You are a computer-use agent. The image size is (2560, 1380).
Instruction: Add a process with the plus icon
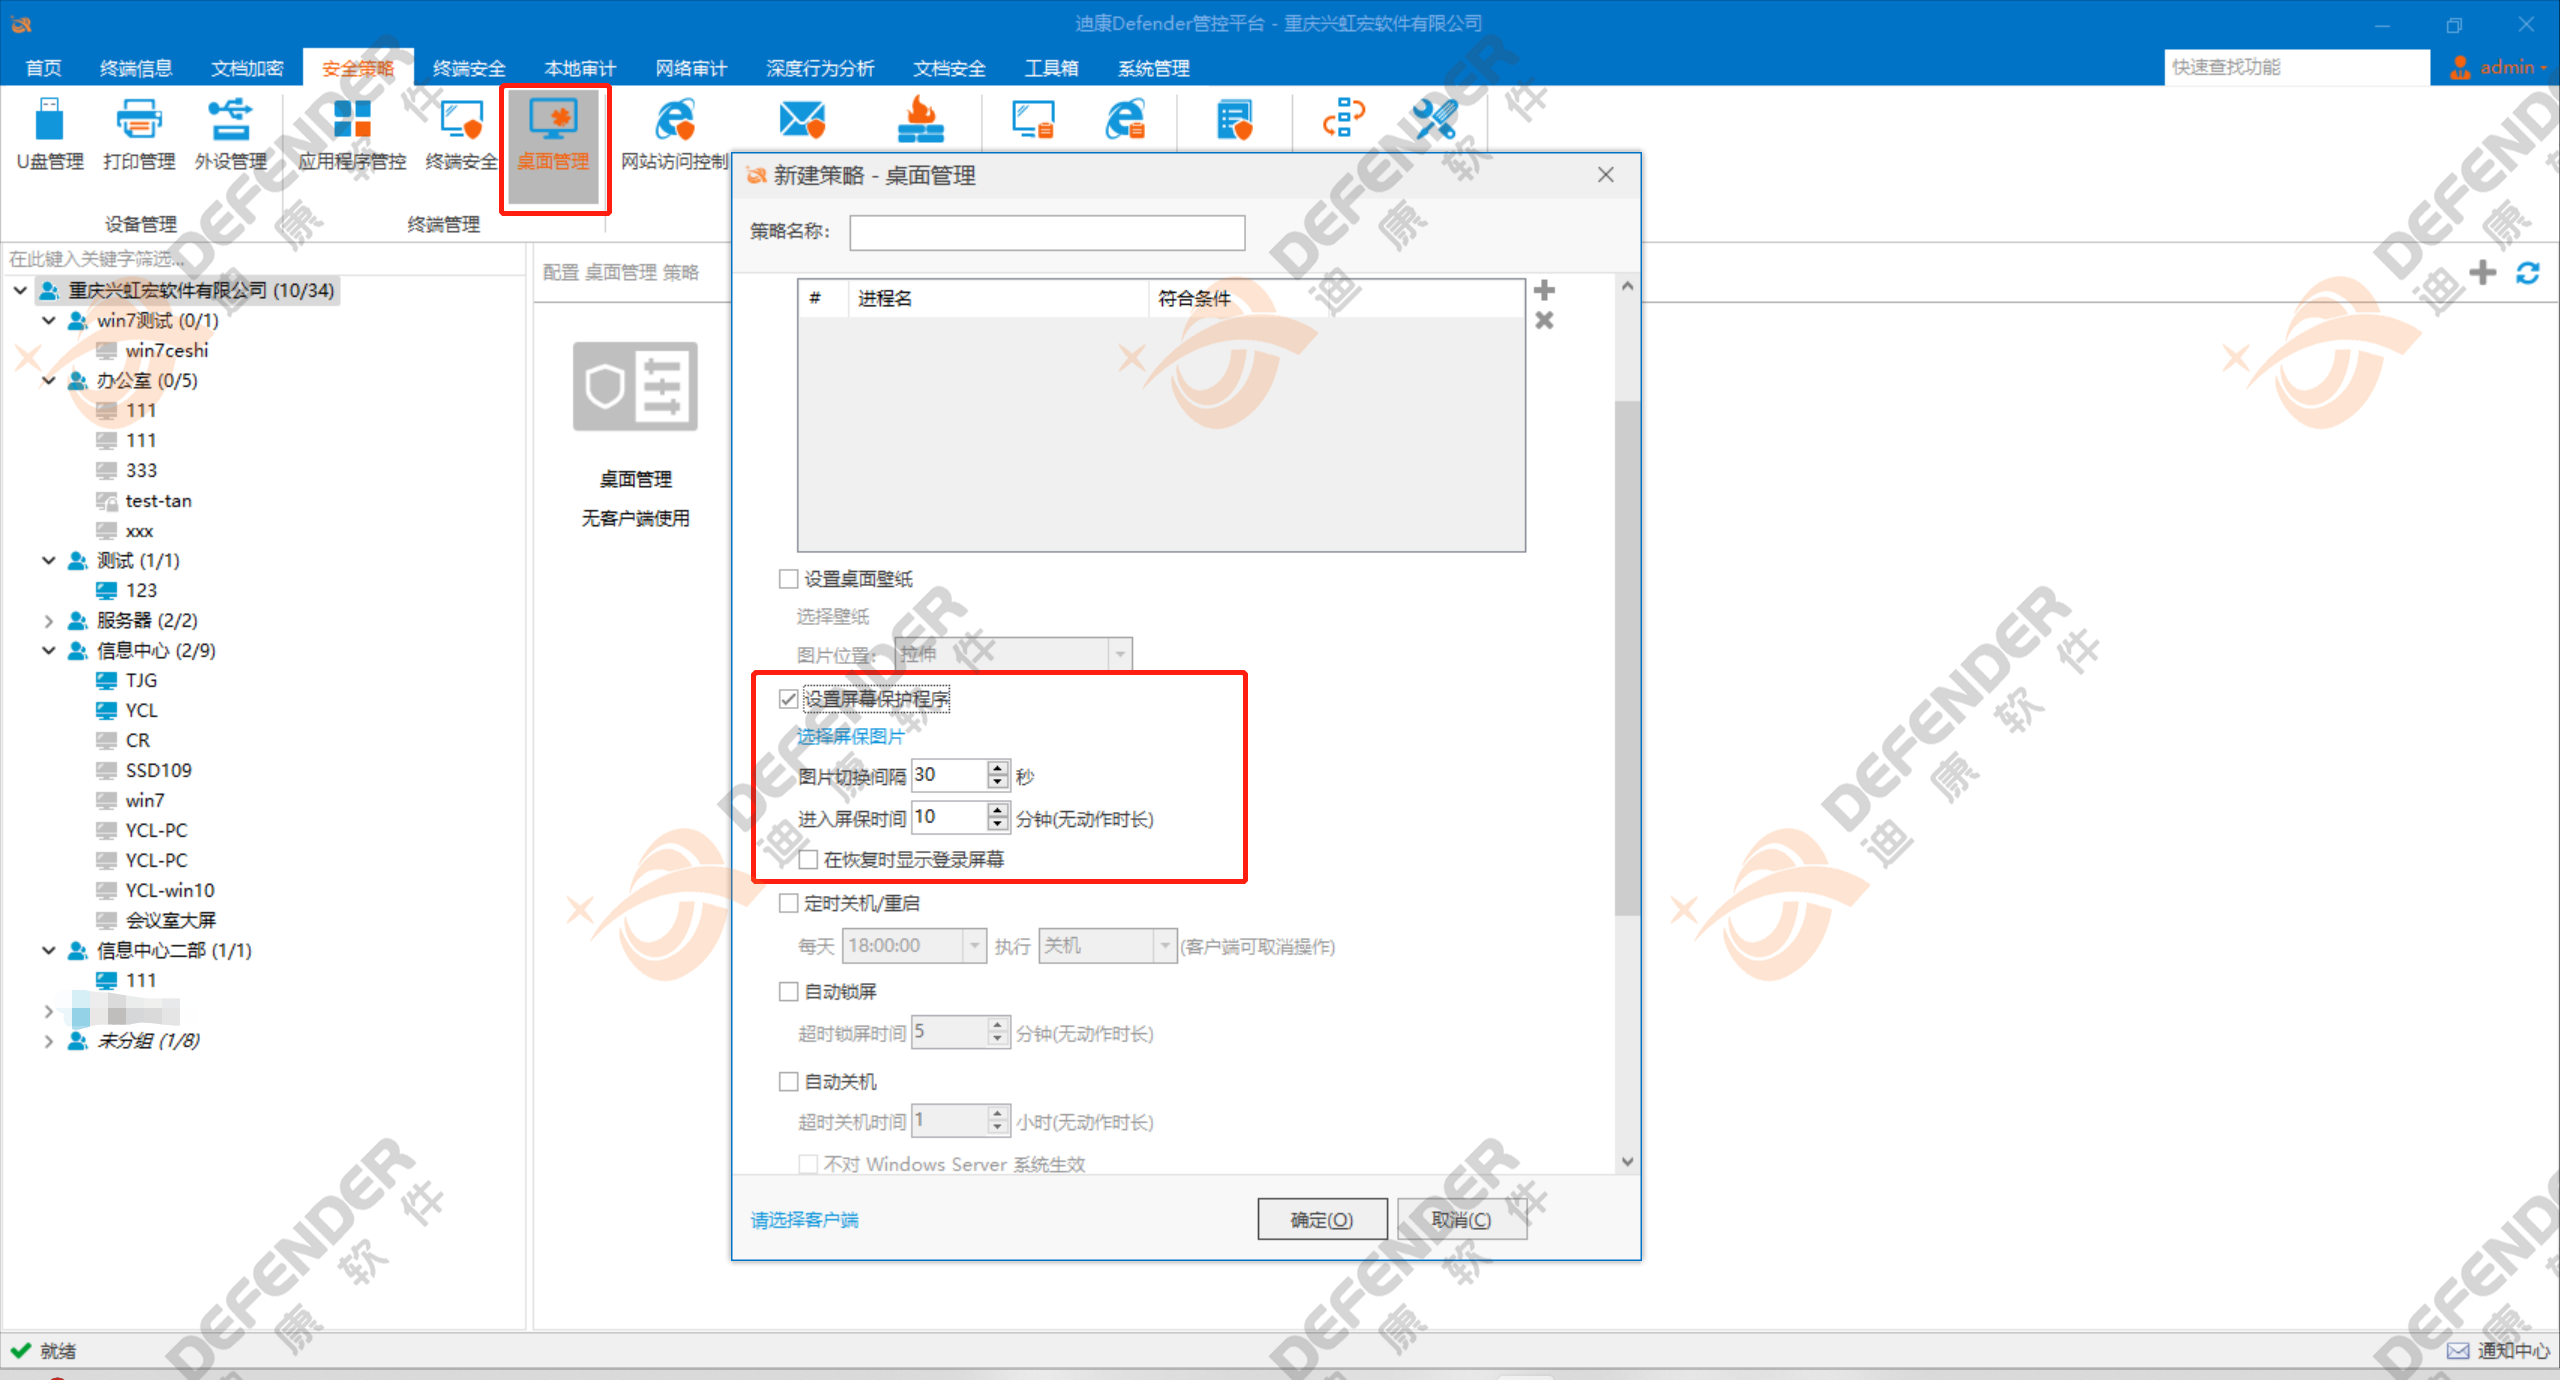[1544, 290]
